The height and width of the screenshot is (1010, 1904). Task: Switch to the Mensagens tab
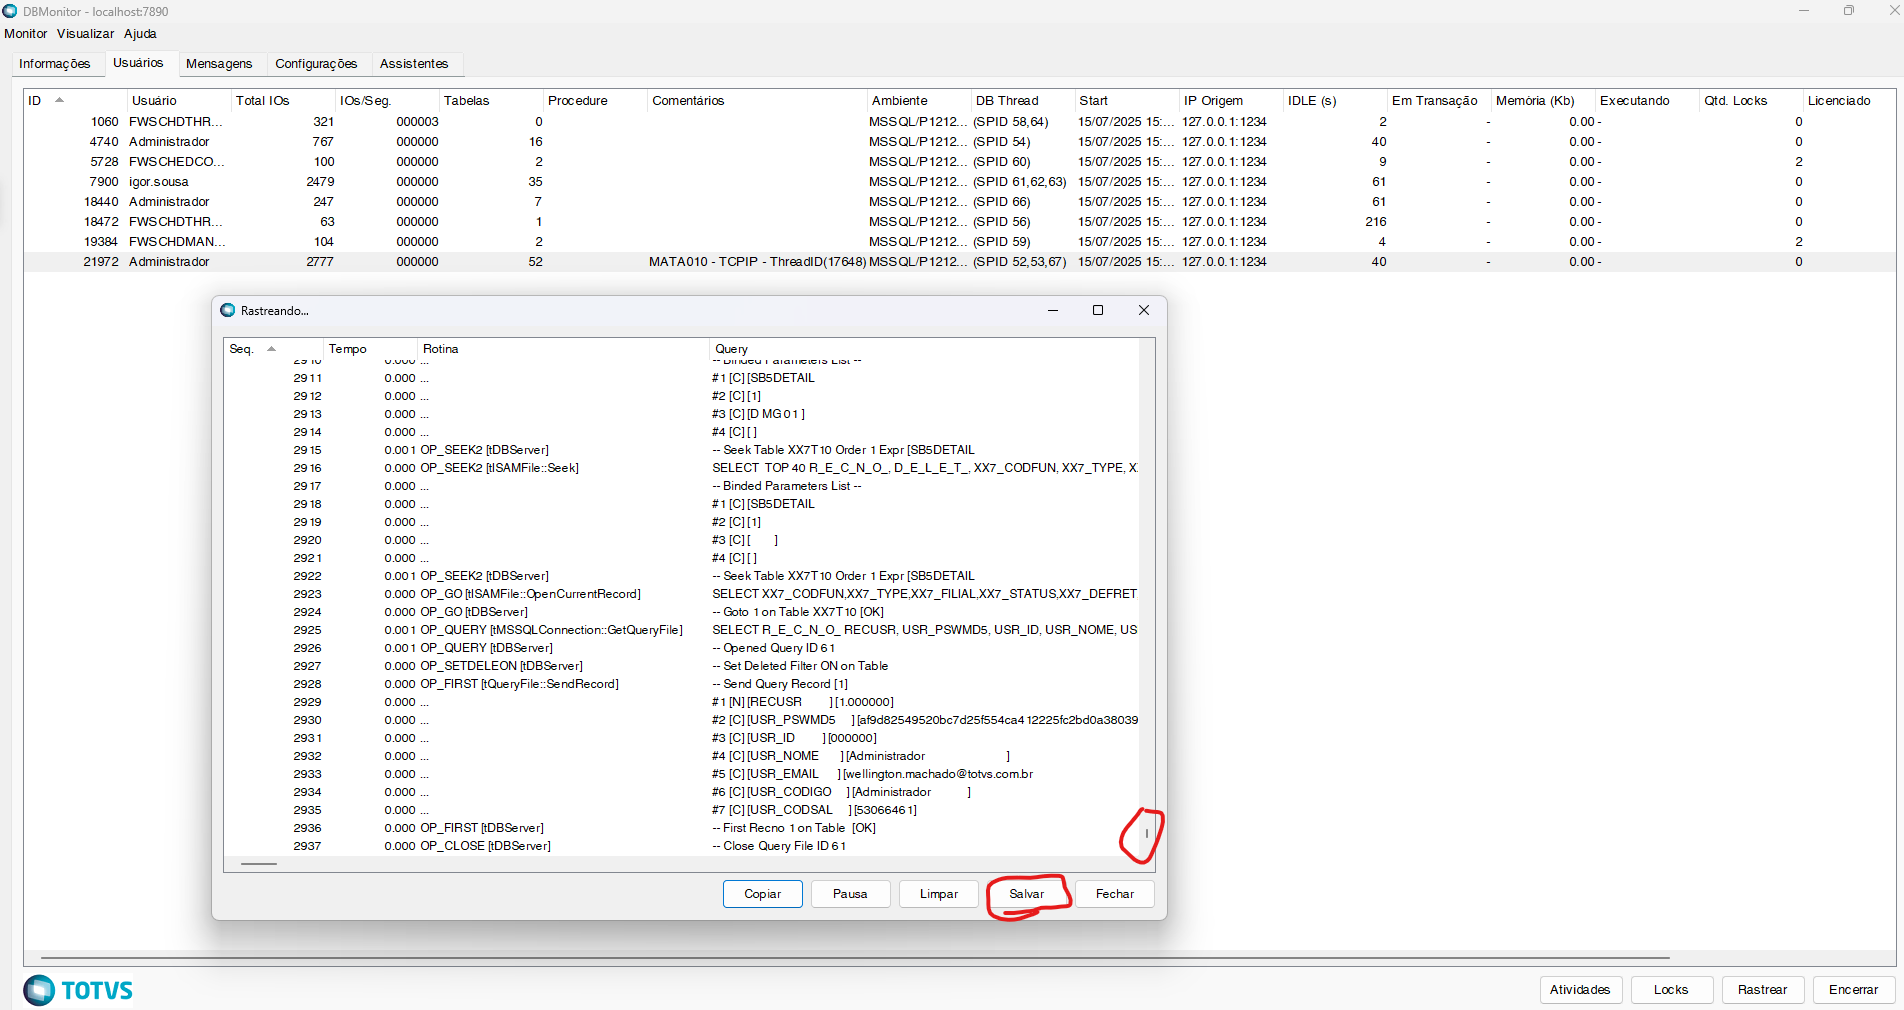click(219, 64)
